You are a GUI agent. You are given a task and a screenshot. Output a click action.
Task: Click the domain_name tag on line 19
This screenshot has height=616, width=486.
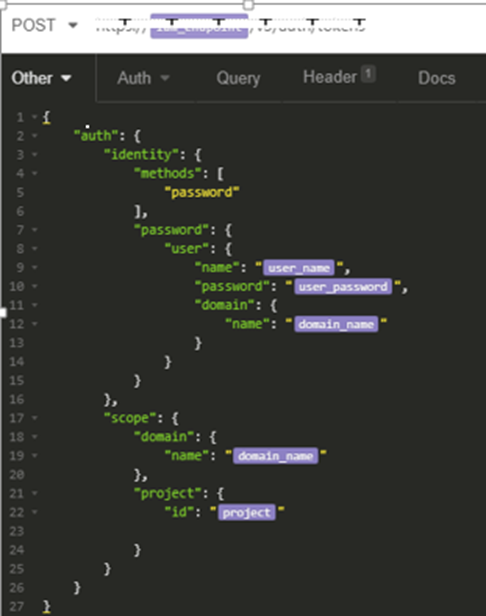click(x=275, y=456)
